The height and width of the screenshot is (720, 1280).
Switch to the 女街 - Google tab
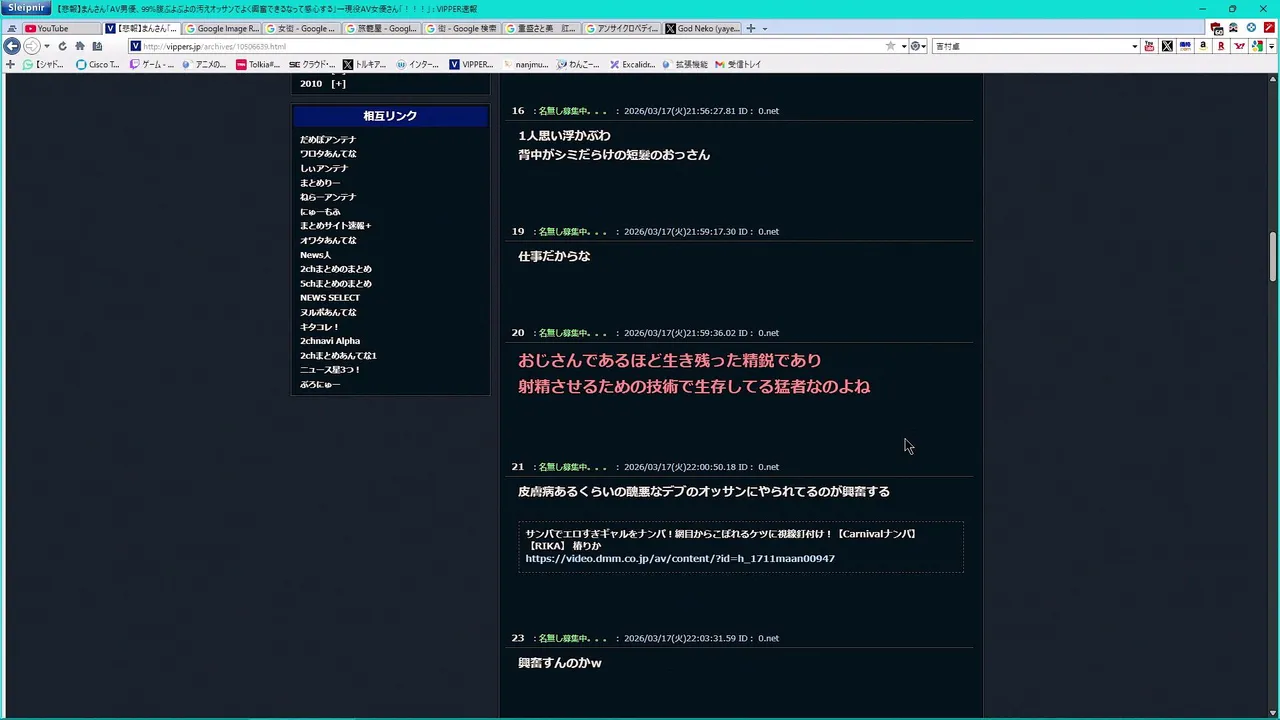pos(302,28)
